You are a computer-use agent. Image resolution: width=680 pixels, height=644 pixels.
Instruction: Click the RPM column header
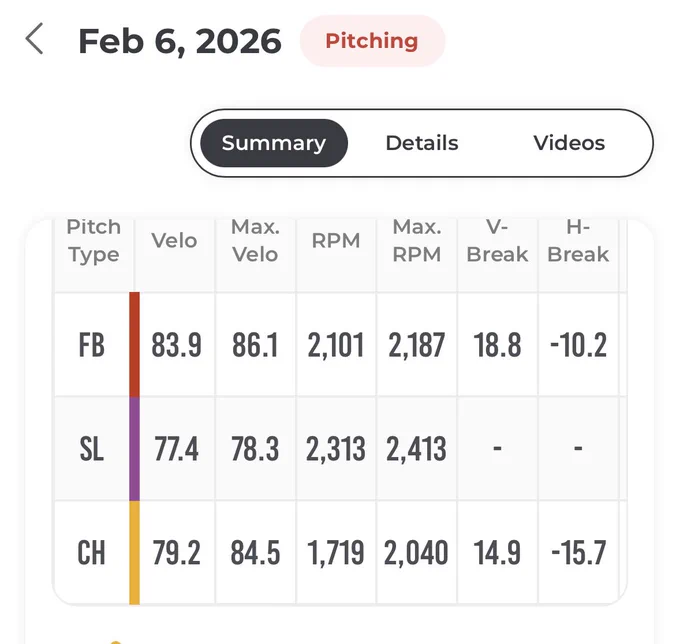tap(336, 241)
